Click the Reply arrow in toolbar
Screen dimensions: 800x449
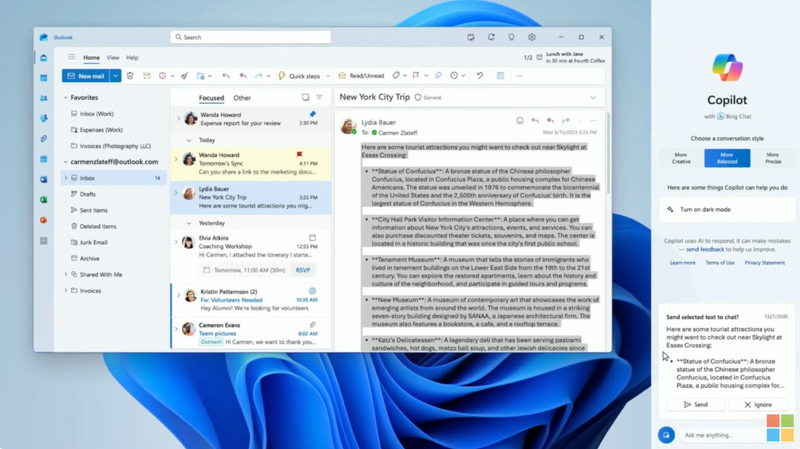coord(226,76)
